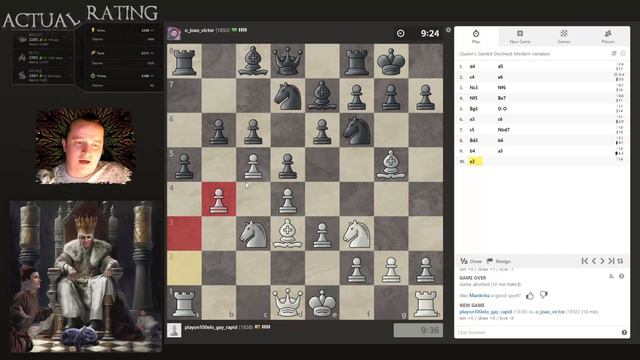Select the white bishop on g5
Viewport: 640px width, 360px height.
391,164
